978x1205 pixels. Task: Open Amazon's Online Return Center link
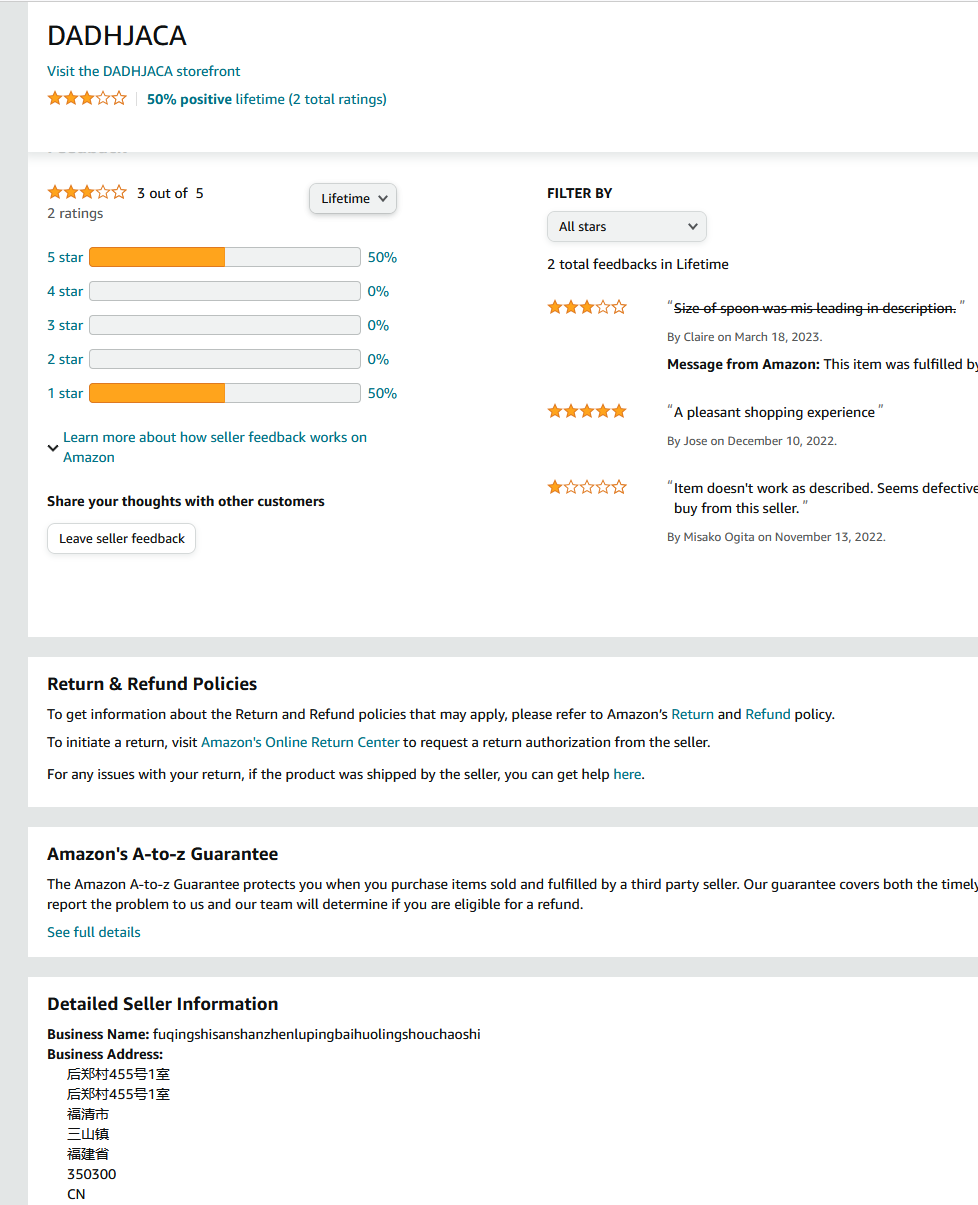click(x=300, y=743)
